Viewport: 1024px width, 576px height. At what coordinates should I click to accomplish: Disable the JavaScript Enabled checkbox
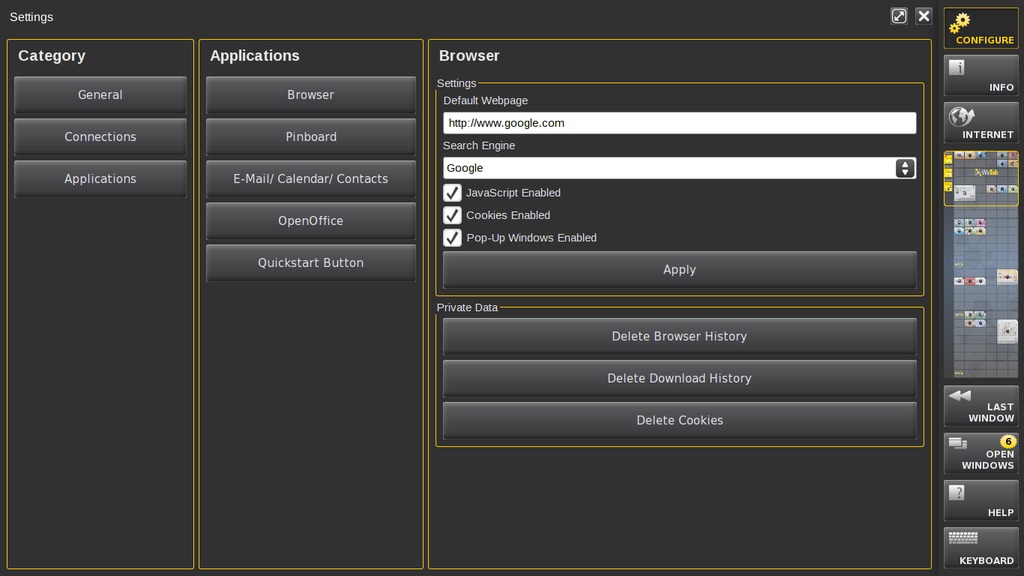pos(453,192)
